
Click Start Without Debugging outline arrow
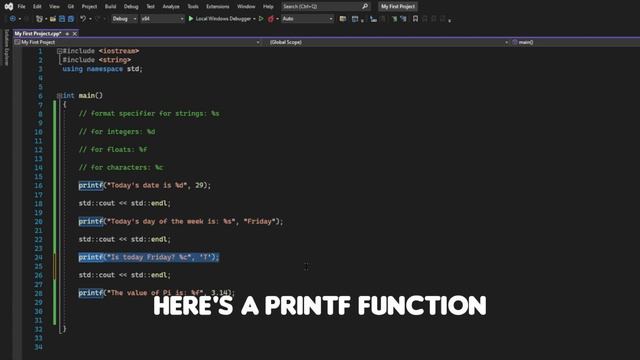pos(261,19)
